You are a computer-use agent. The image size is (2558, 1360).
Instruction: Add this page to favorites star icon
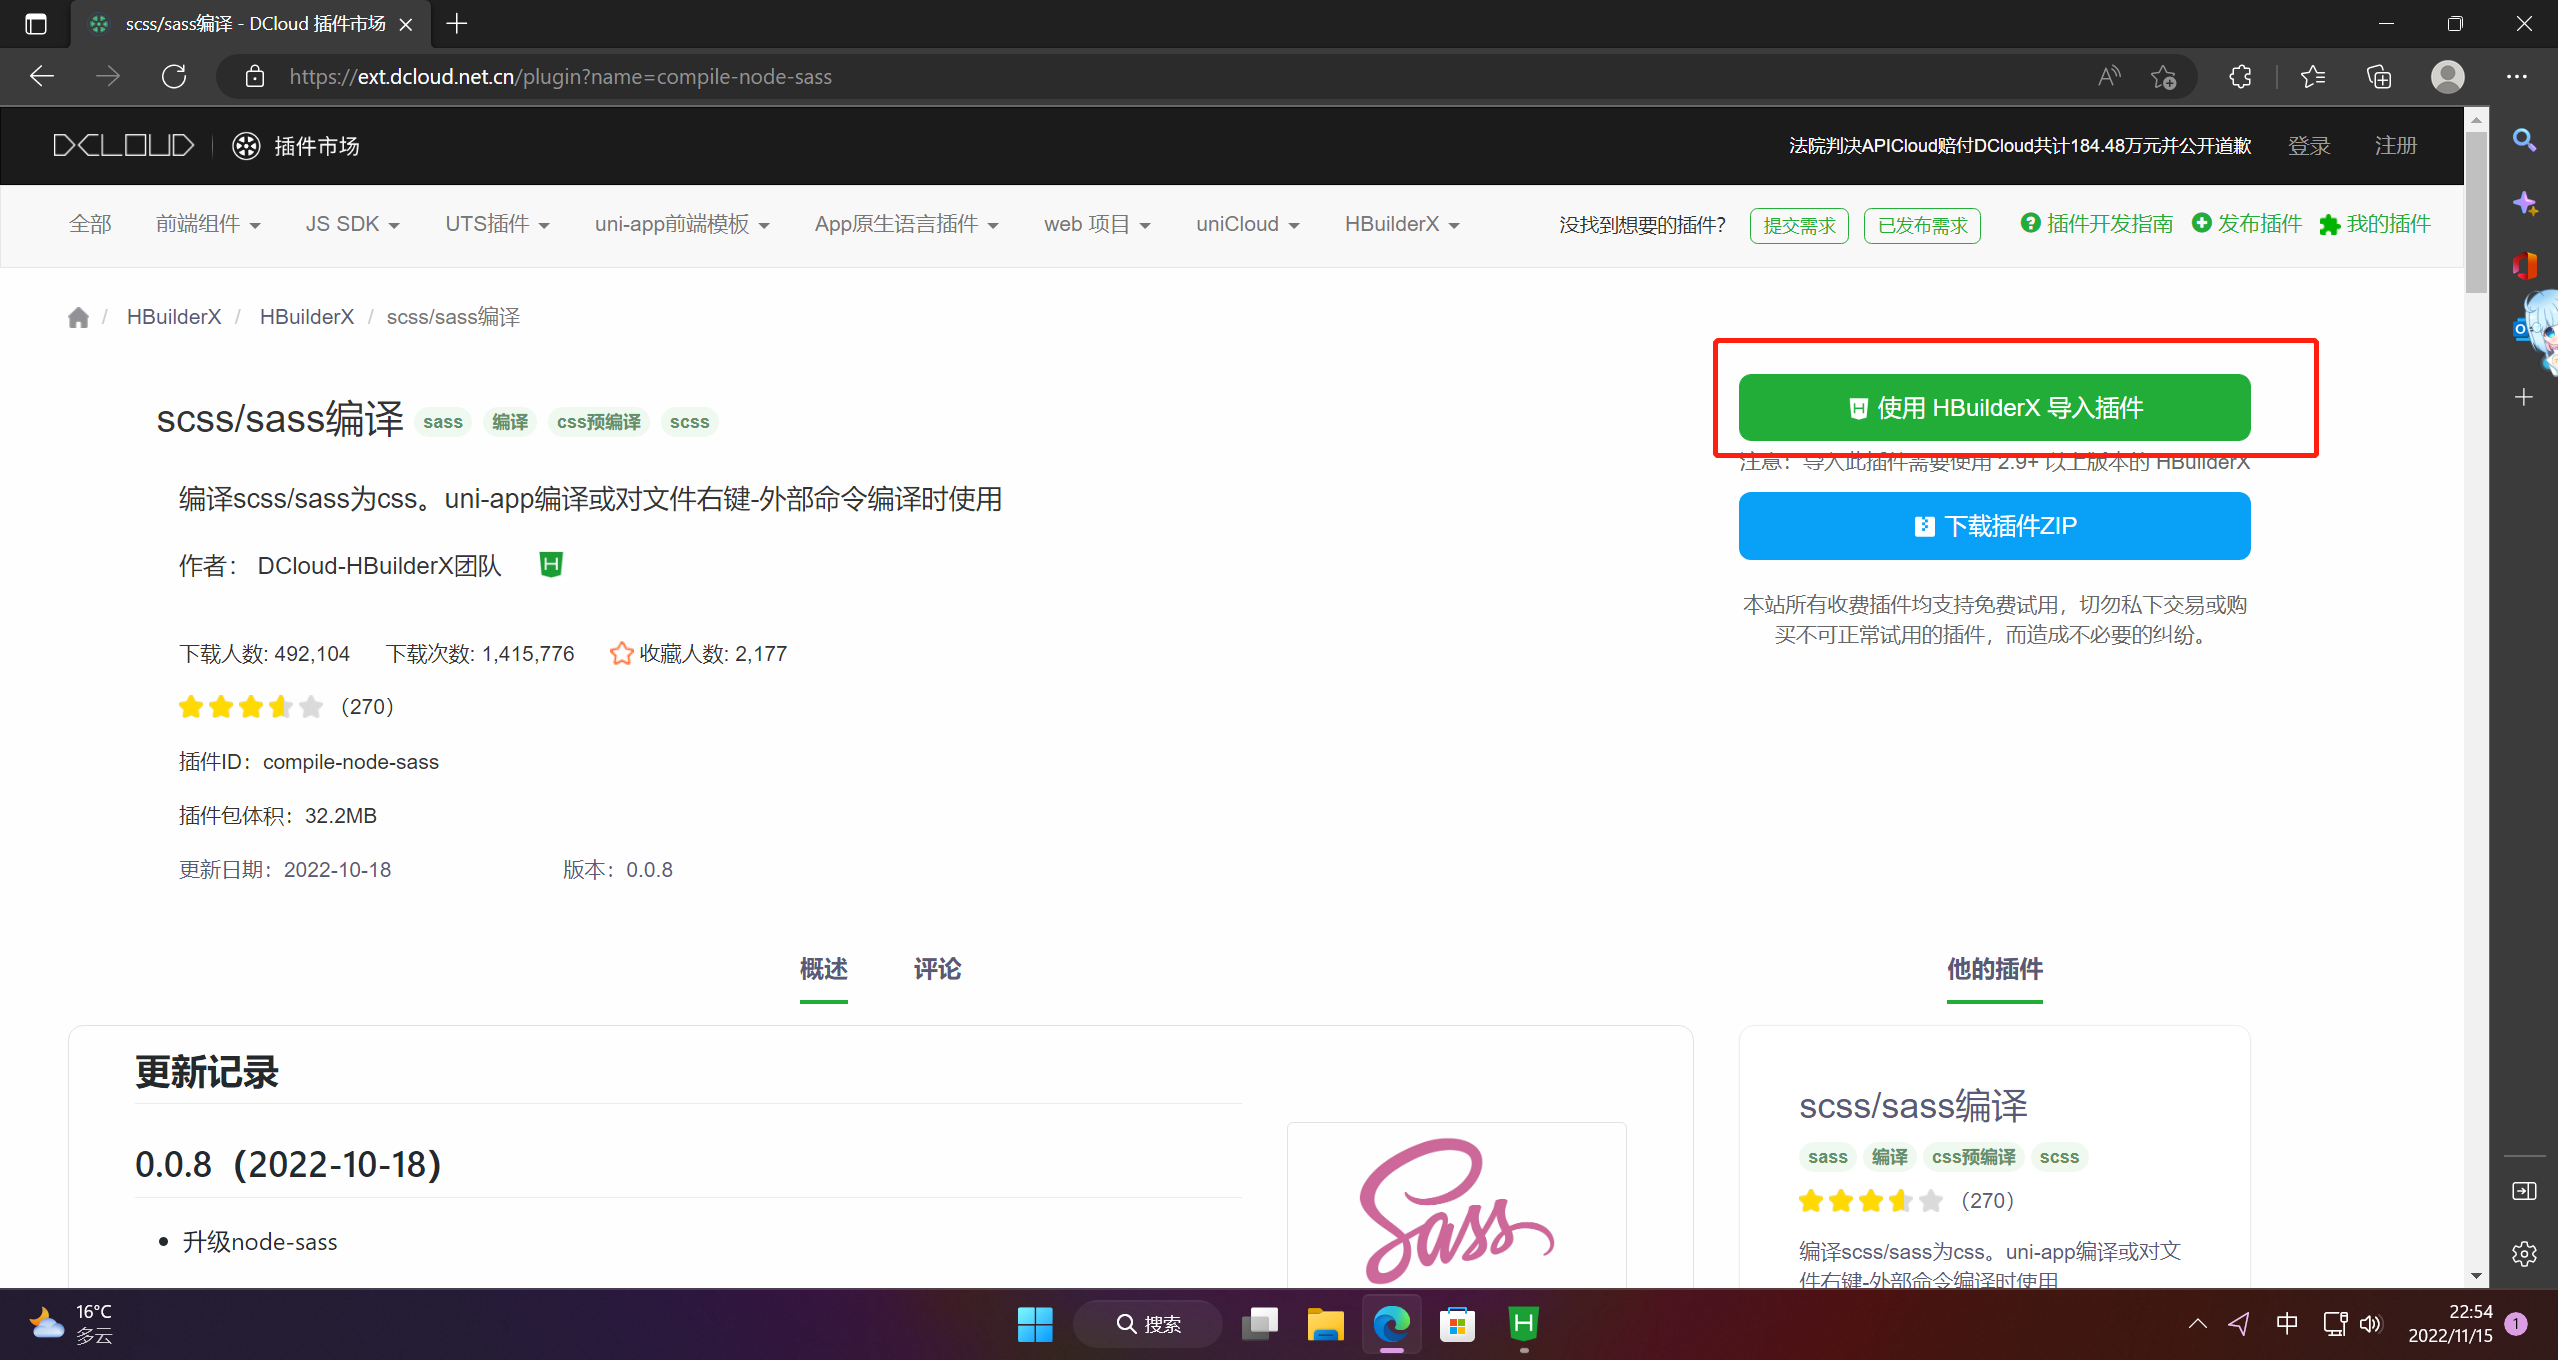click(2163, 76)
